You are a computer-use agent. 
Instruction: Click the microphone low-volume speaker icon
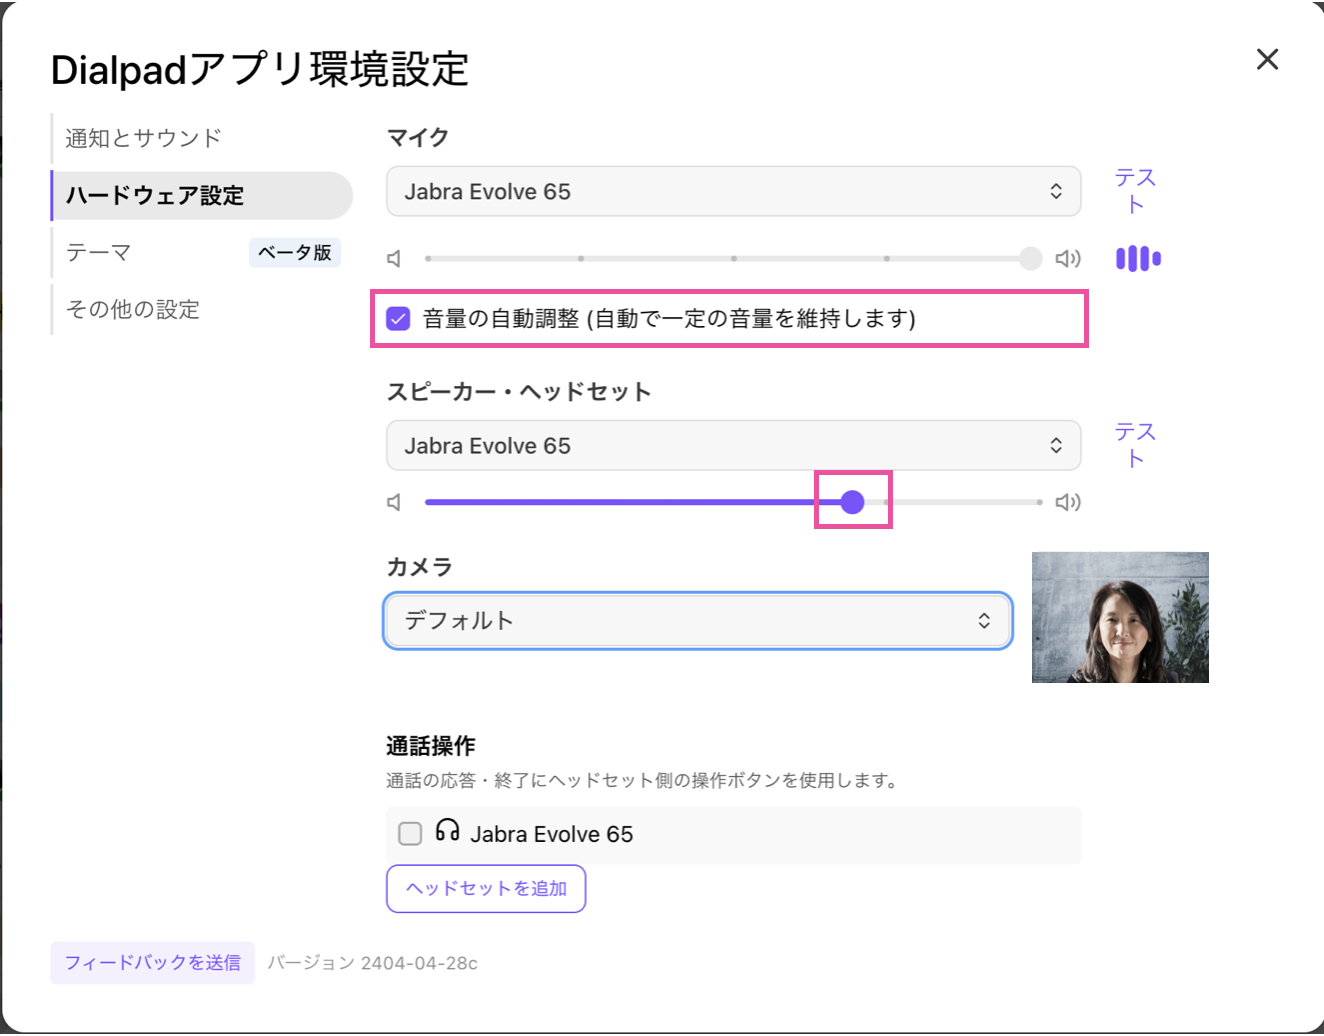pyautogui.click(x=394, y=259)
